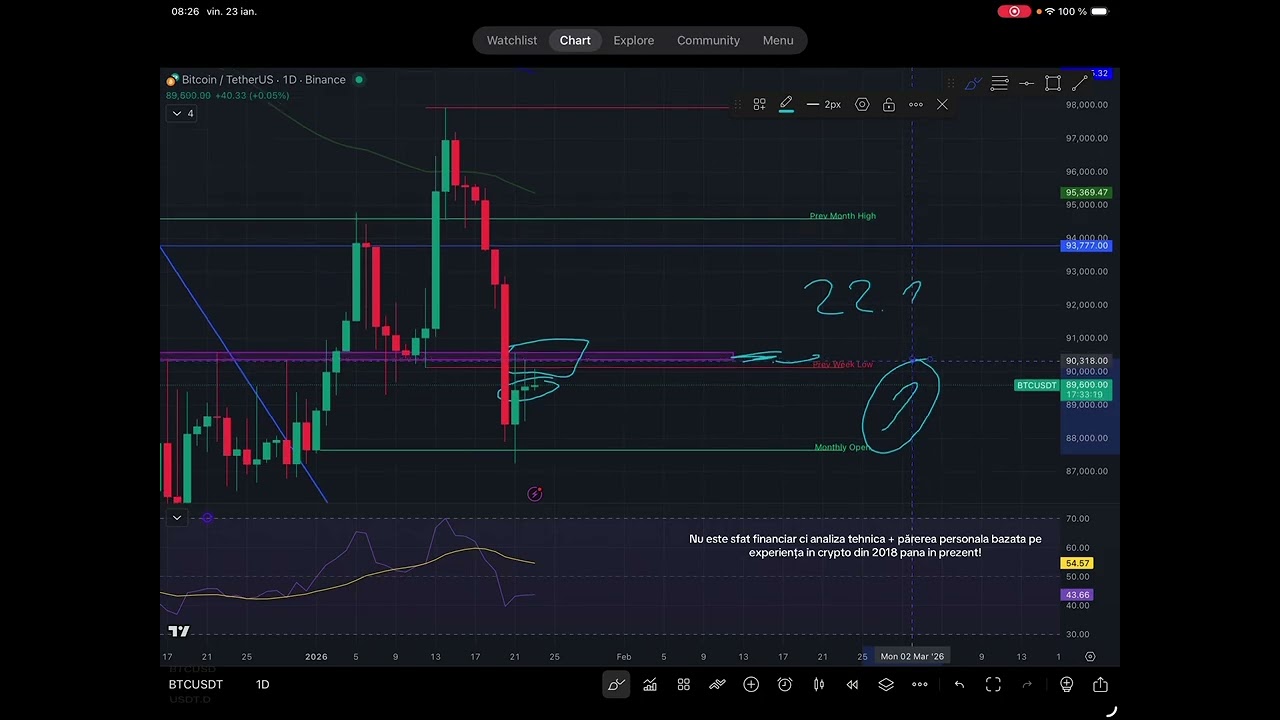Open the Explore tab
Image resolution: width=1280 pixels, height=720 pixels.
634,41
